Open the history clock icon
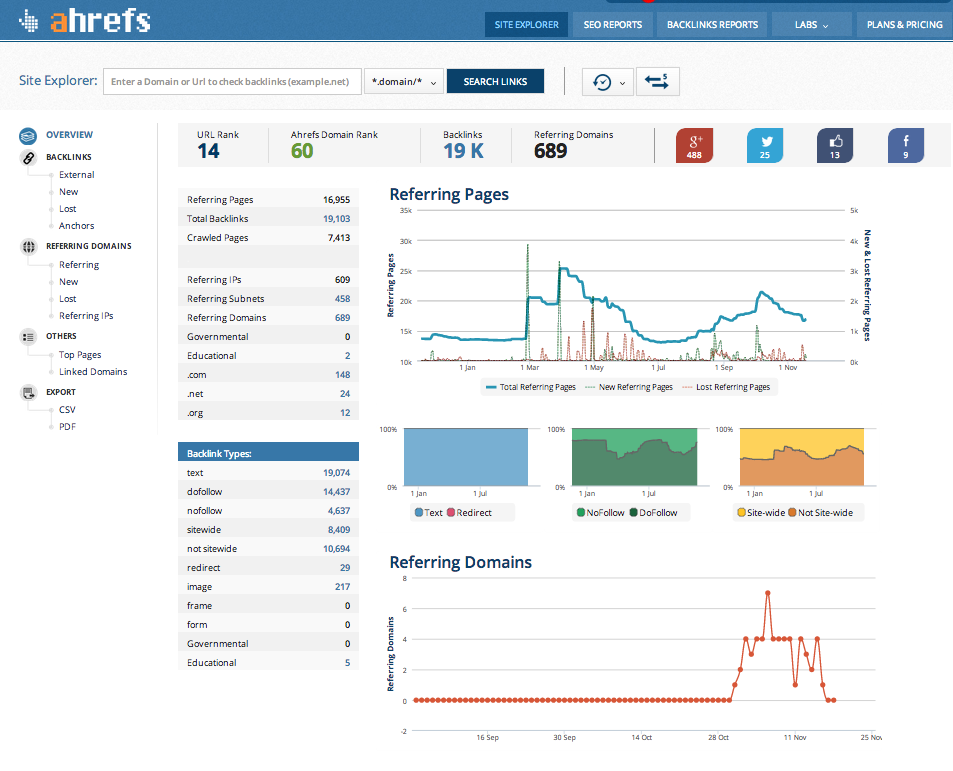Viewport: 953px width, 771px height. tap(602, 82)
